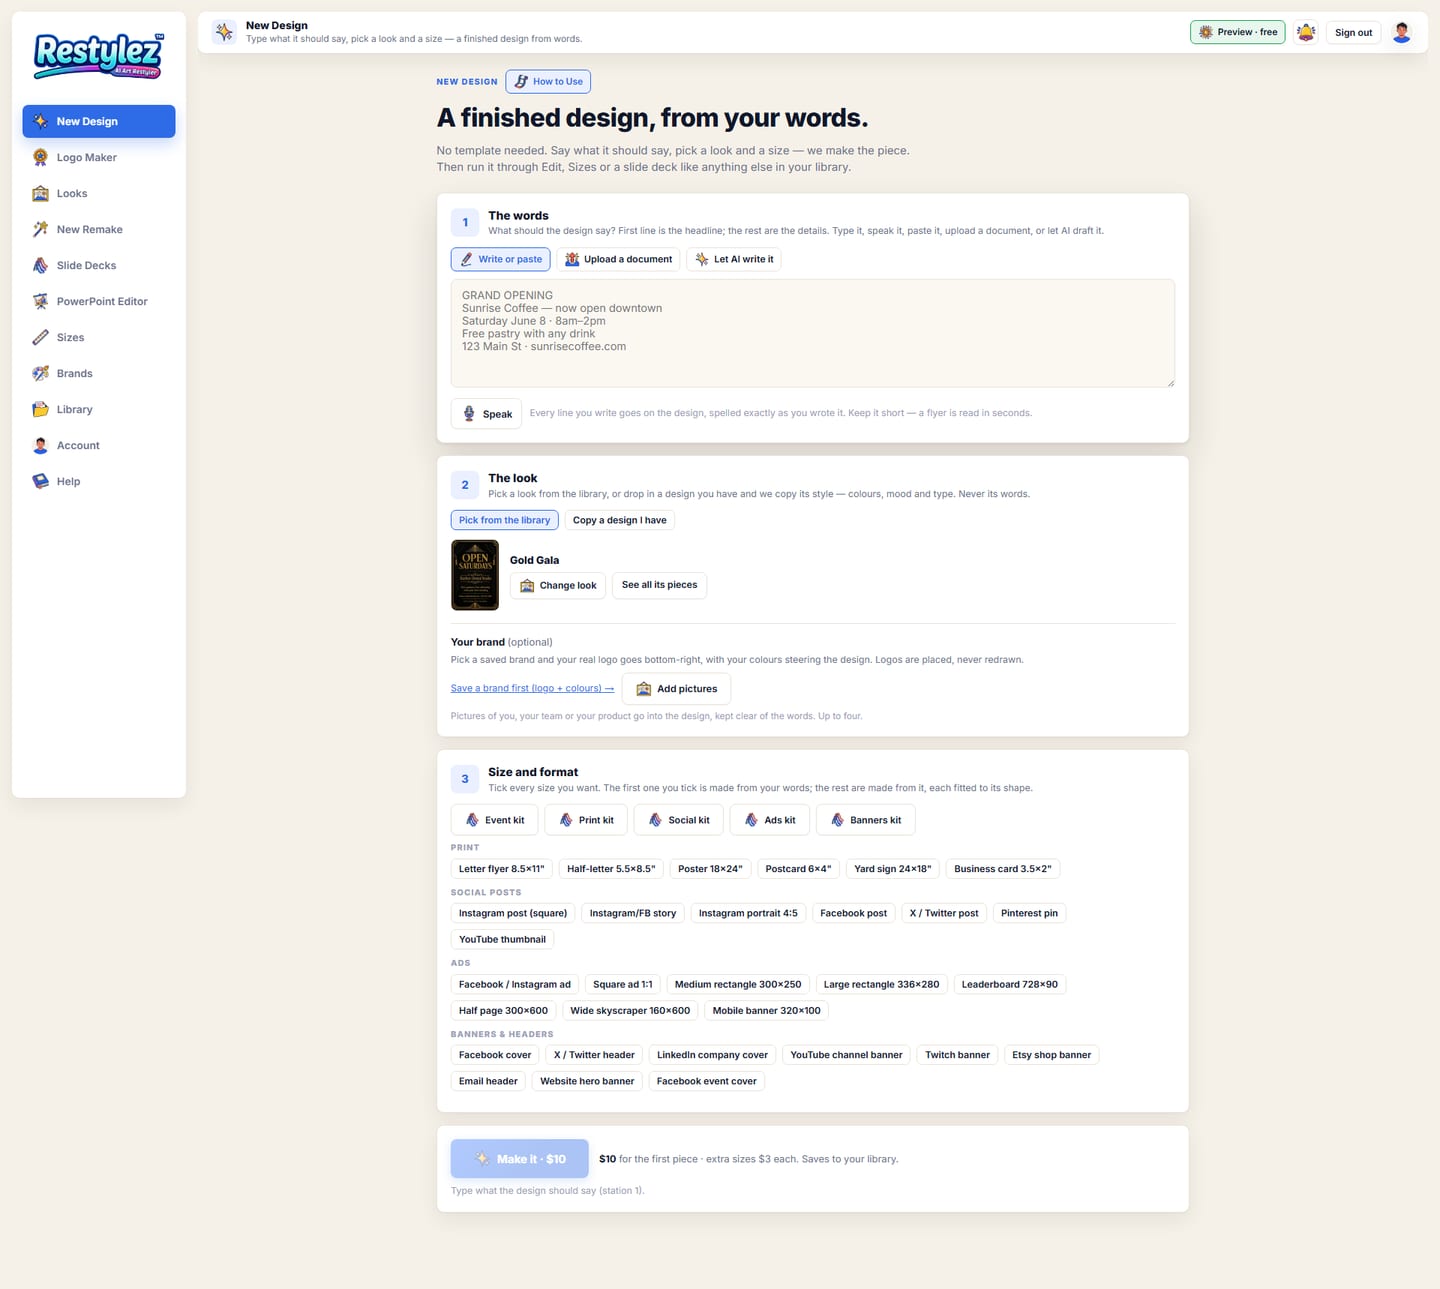
Task: Open the PowerPoint Editor sidebar icon
Action: (x=40, y=301)
